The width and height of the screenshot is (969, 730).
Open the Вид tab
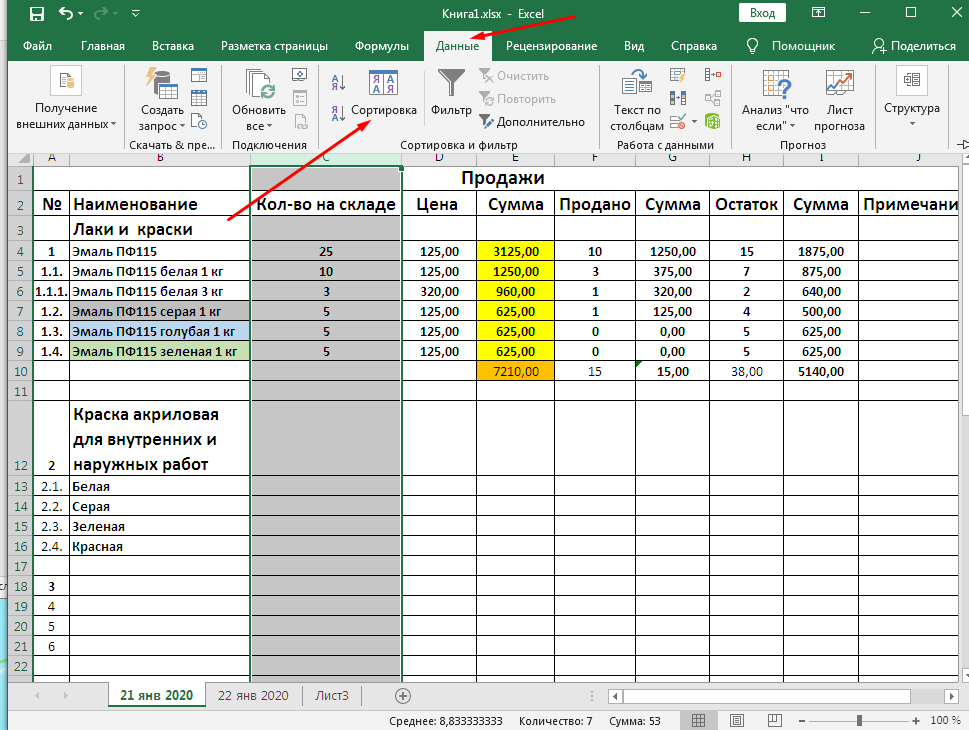tap(633, 46)
